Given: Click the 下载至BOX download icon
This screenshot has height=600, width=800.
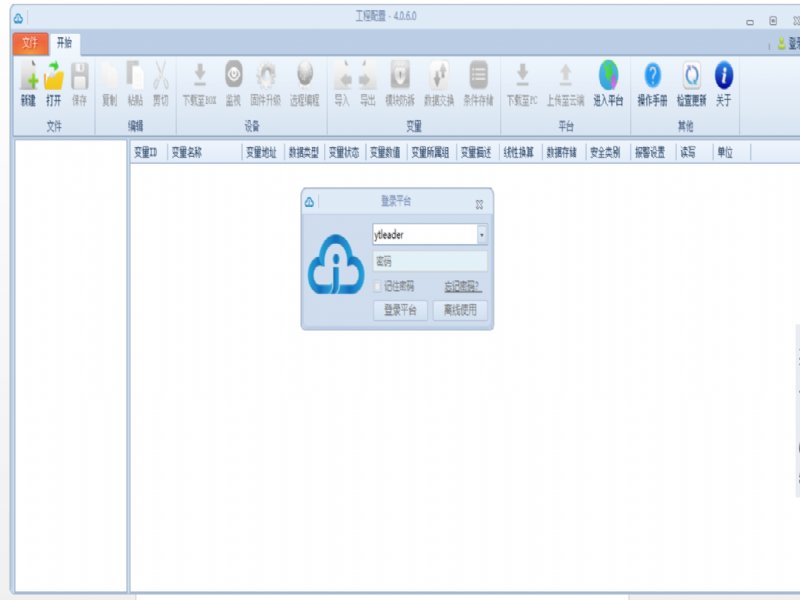Looking at the screenshot, I should pyautogui.click(x=199, y=77).
